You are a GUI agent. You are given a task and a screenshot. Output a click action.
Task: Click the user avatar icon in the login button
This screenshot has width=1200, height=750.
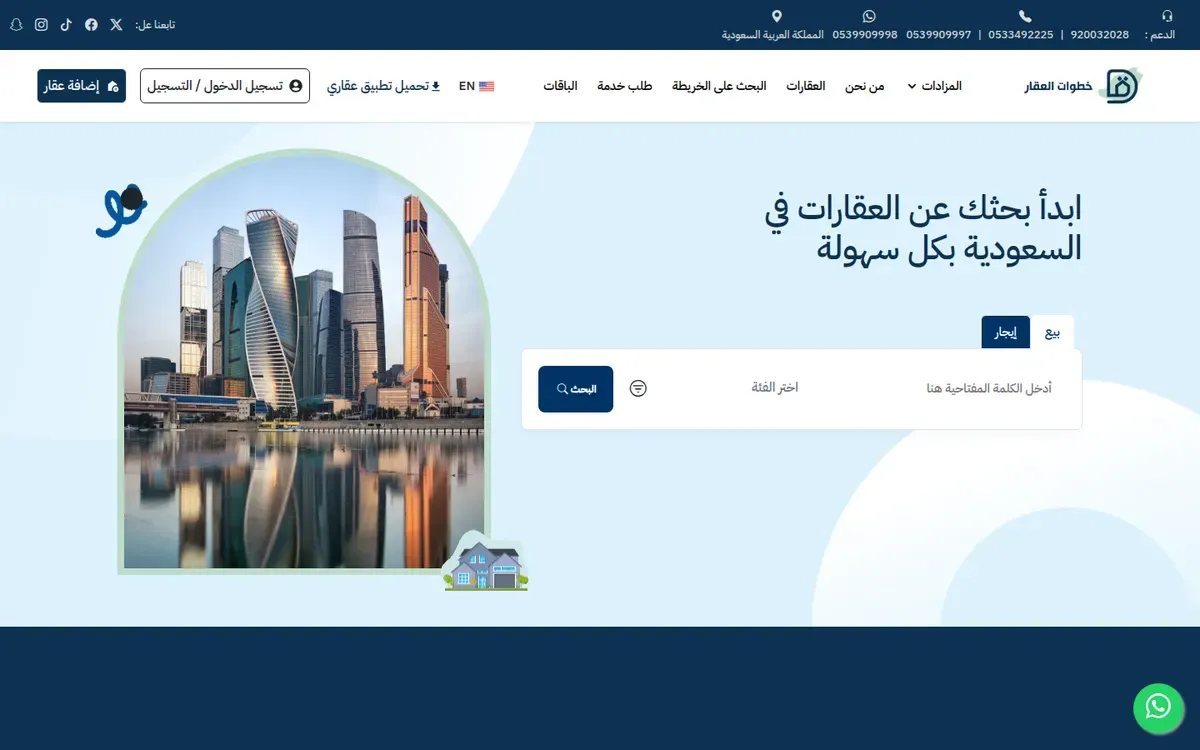295,86
